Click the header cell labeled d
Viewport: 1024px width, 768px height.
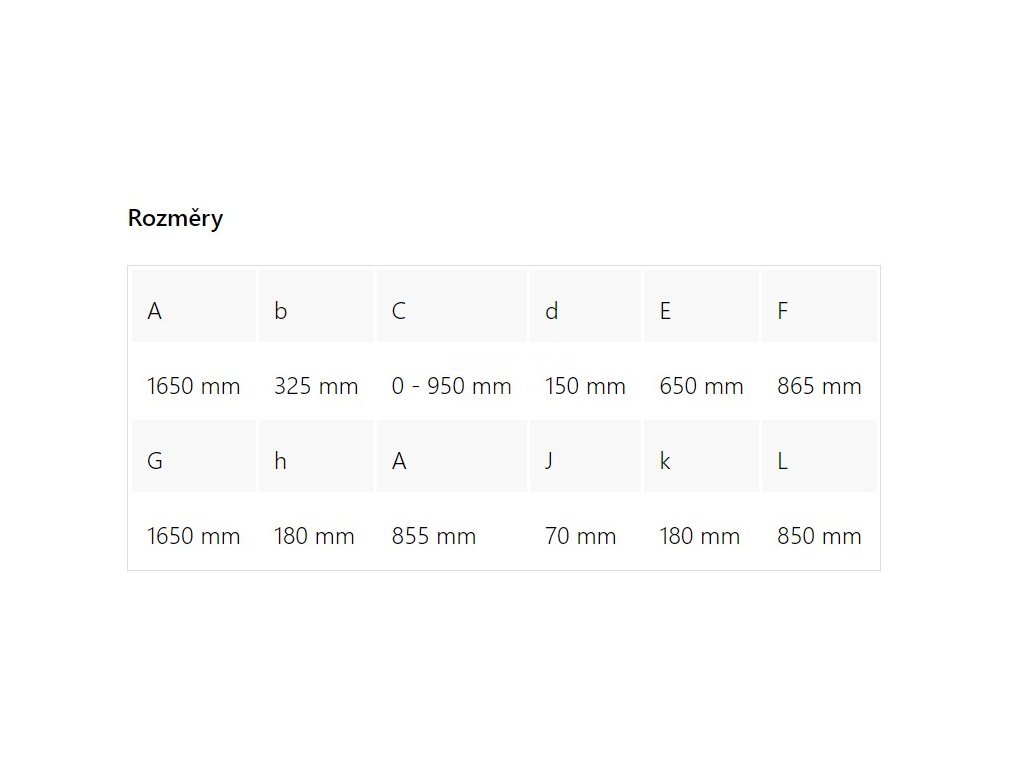(585, 306)
